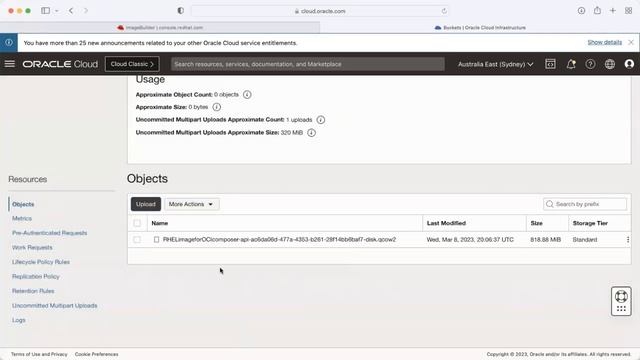Image resolution: width=640 pixels, height=360 pixels.
Task: Click the Standard storage tier cell
Action: (585, 240)
